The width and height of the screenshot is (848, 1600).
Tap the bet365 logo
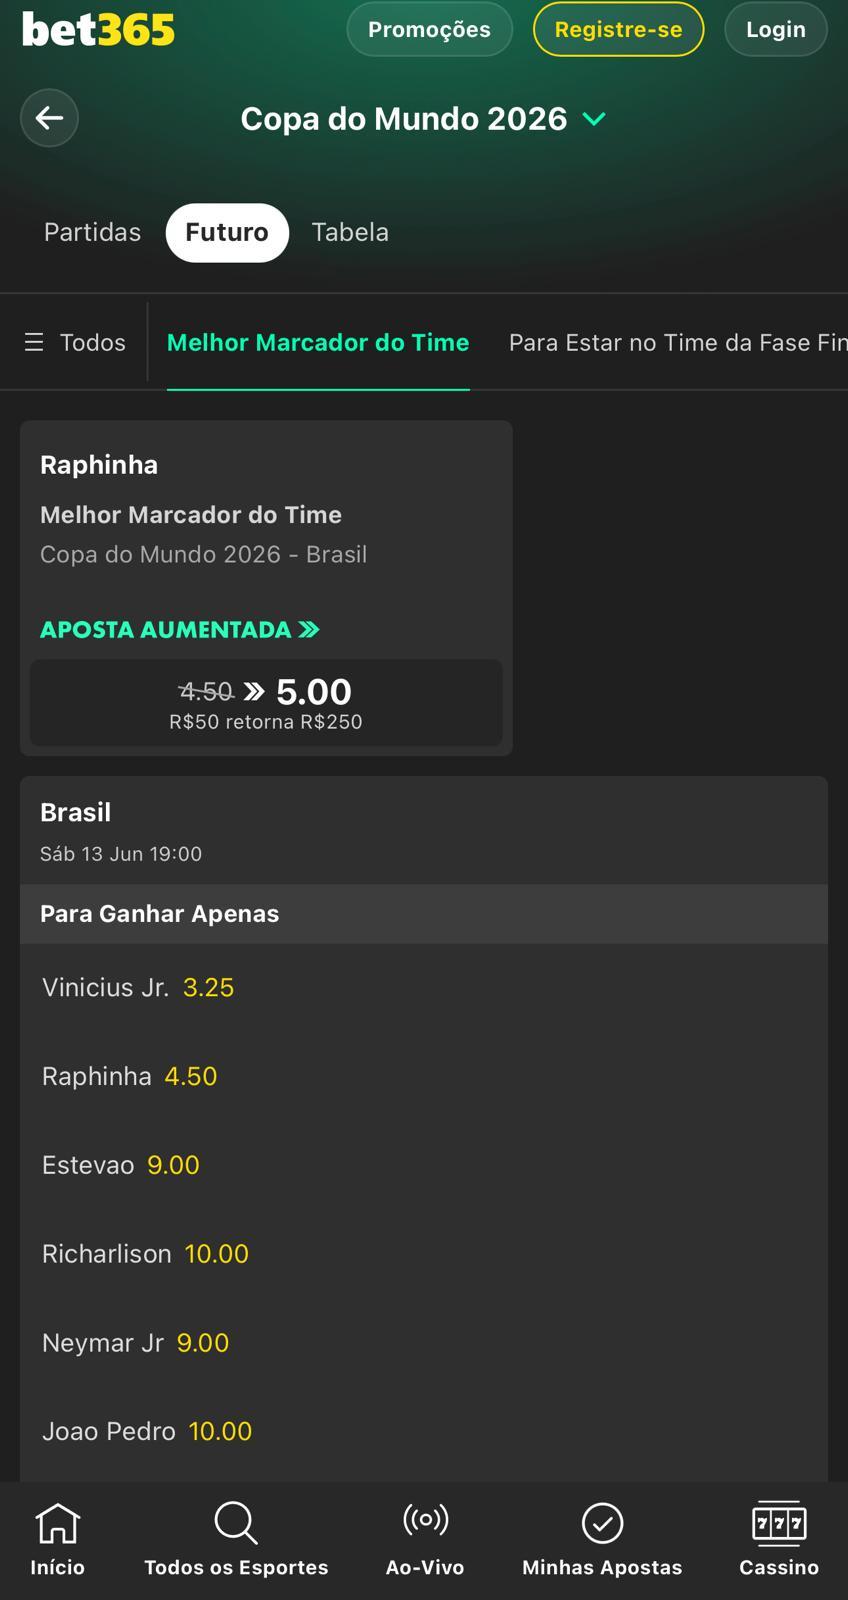tap(97, 29)
